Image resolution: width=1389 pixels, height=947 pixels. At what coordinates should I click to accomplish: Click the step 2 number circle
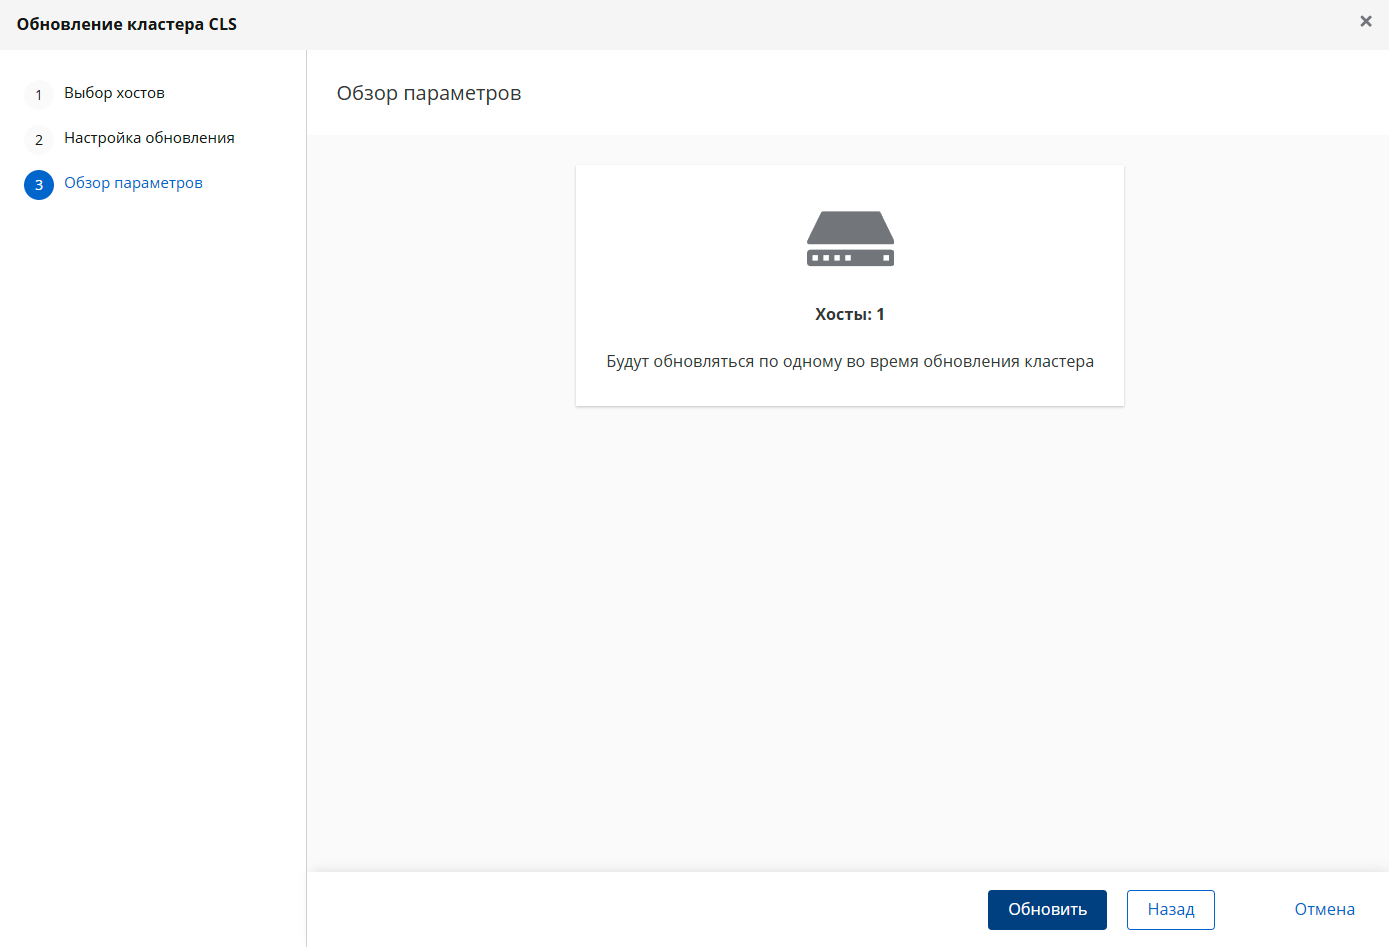[39, 140]
